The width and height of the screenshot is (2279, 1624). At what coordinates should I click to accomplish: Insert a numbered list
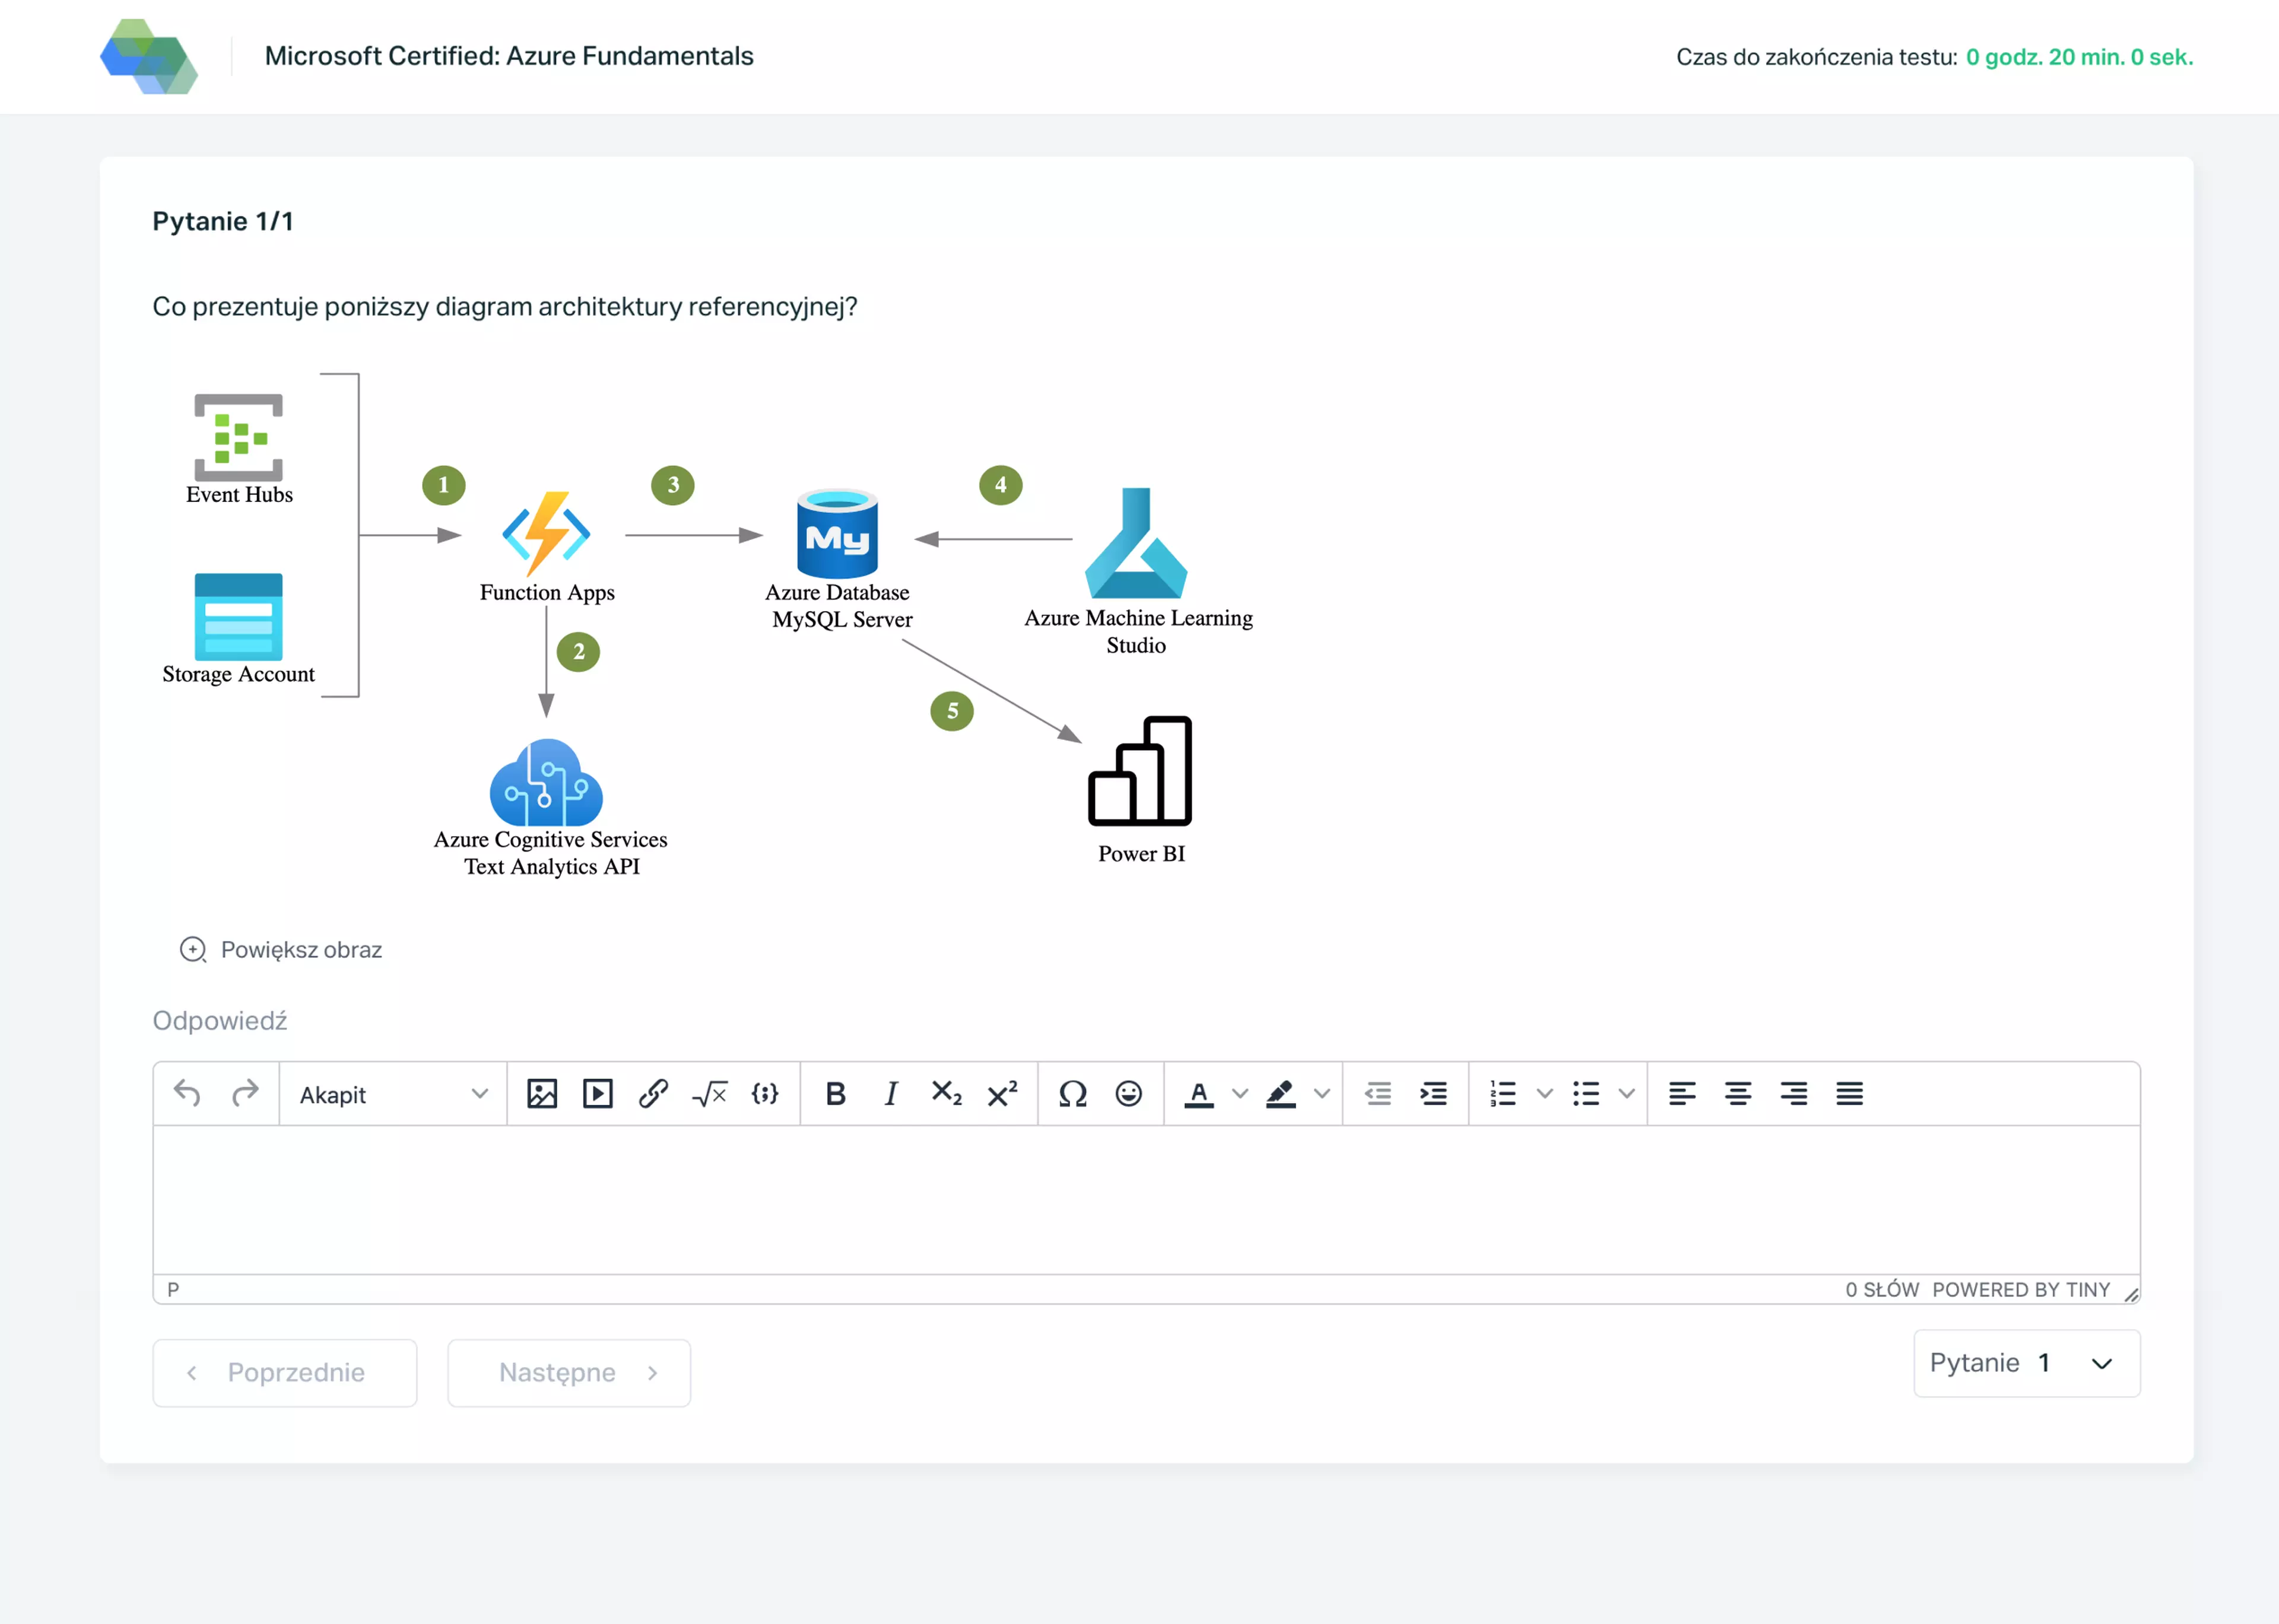[1503, 1094]
